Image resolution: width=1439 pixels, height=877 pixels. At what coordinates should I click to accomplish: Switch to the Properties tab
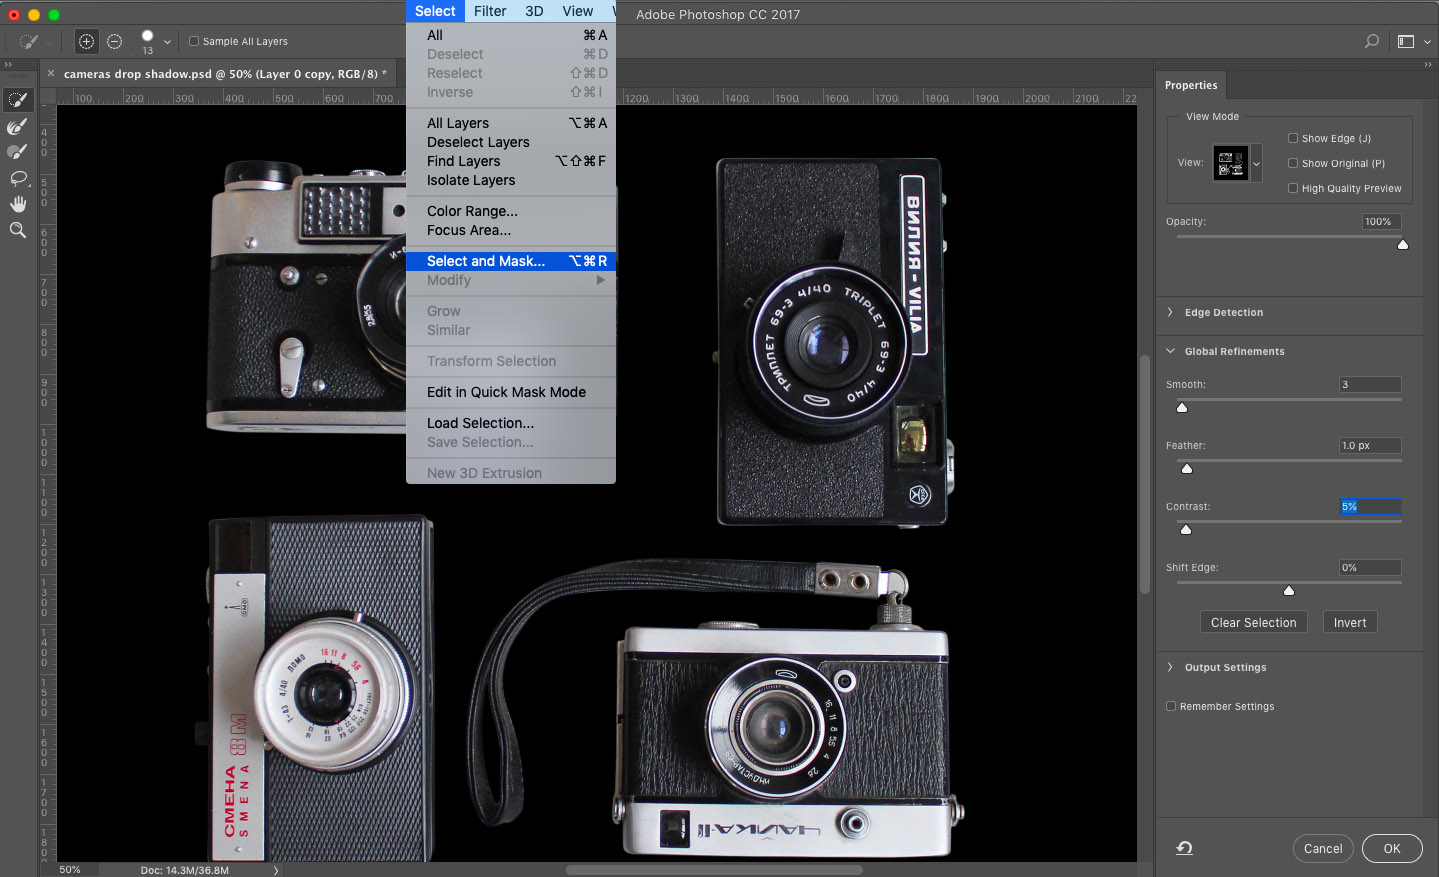click(1191, 85)
